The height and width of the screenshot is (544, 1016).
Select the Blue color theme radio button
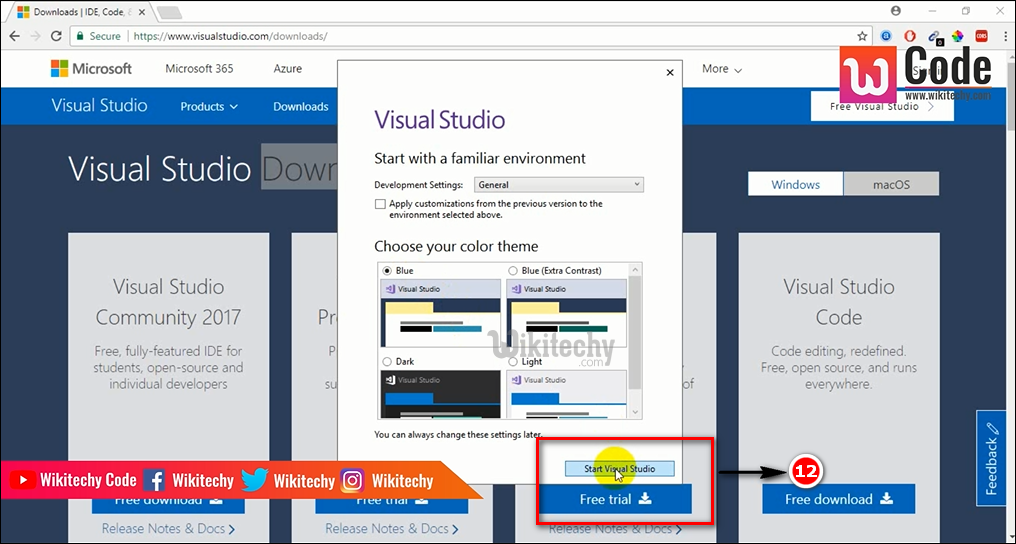coord(387,271)
